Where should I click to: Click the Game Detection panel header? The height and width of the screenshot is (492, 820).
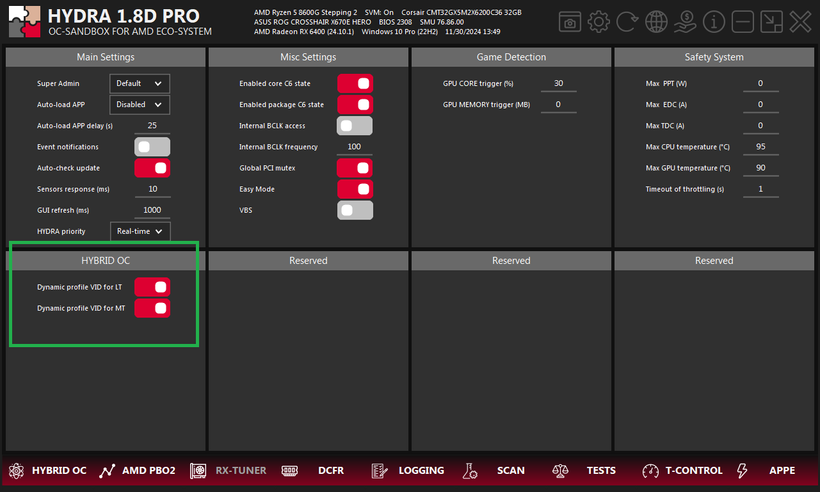511,57
